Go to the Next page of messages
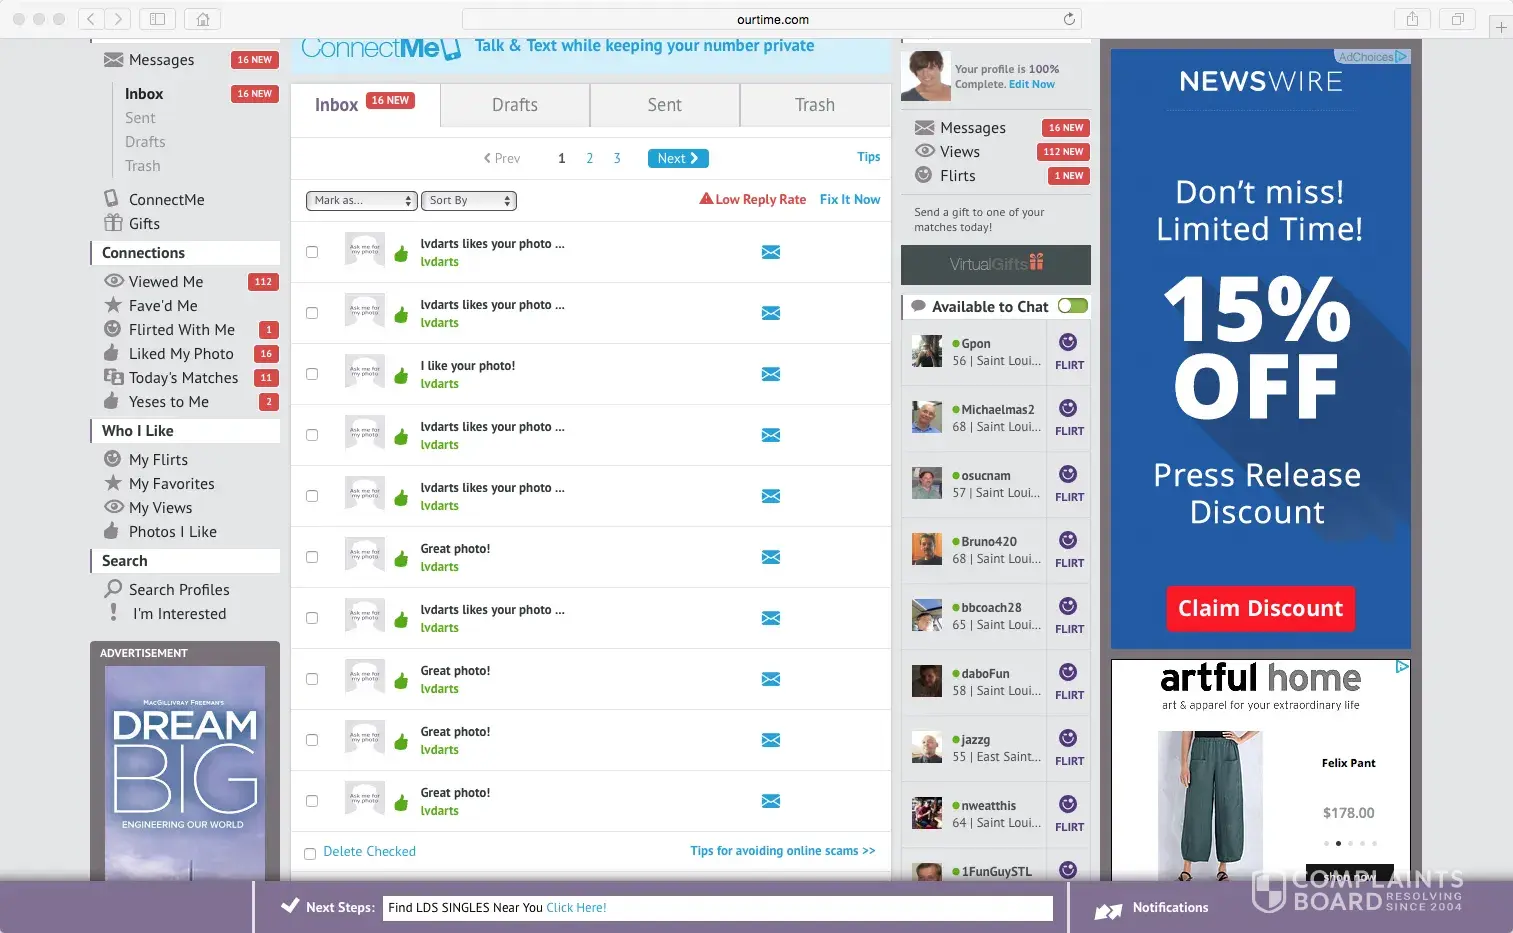This screenshot has width=1513, height=933. pos(678,158)
